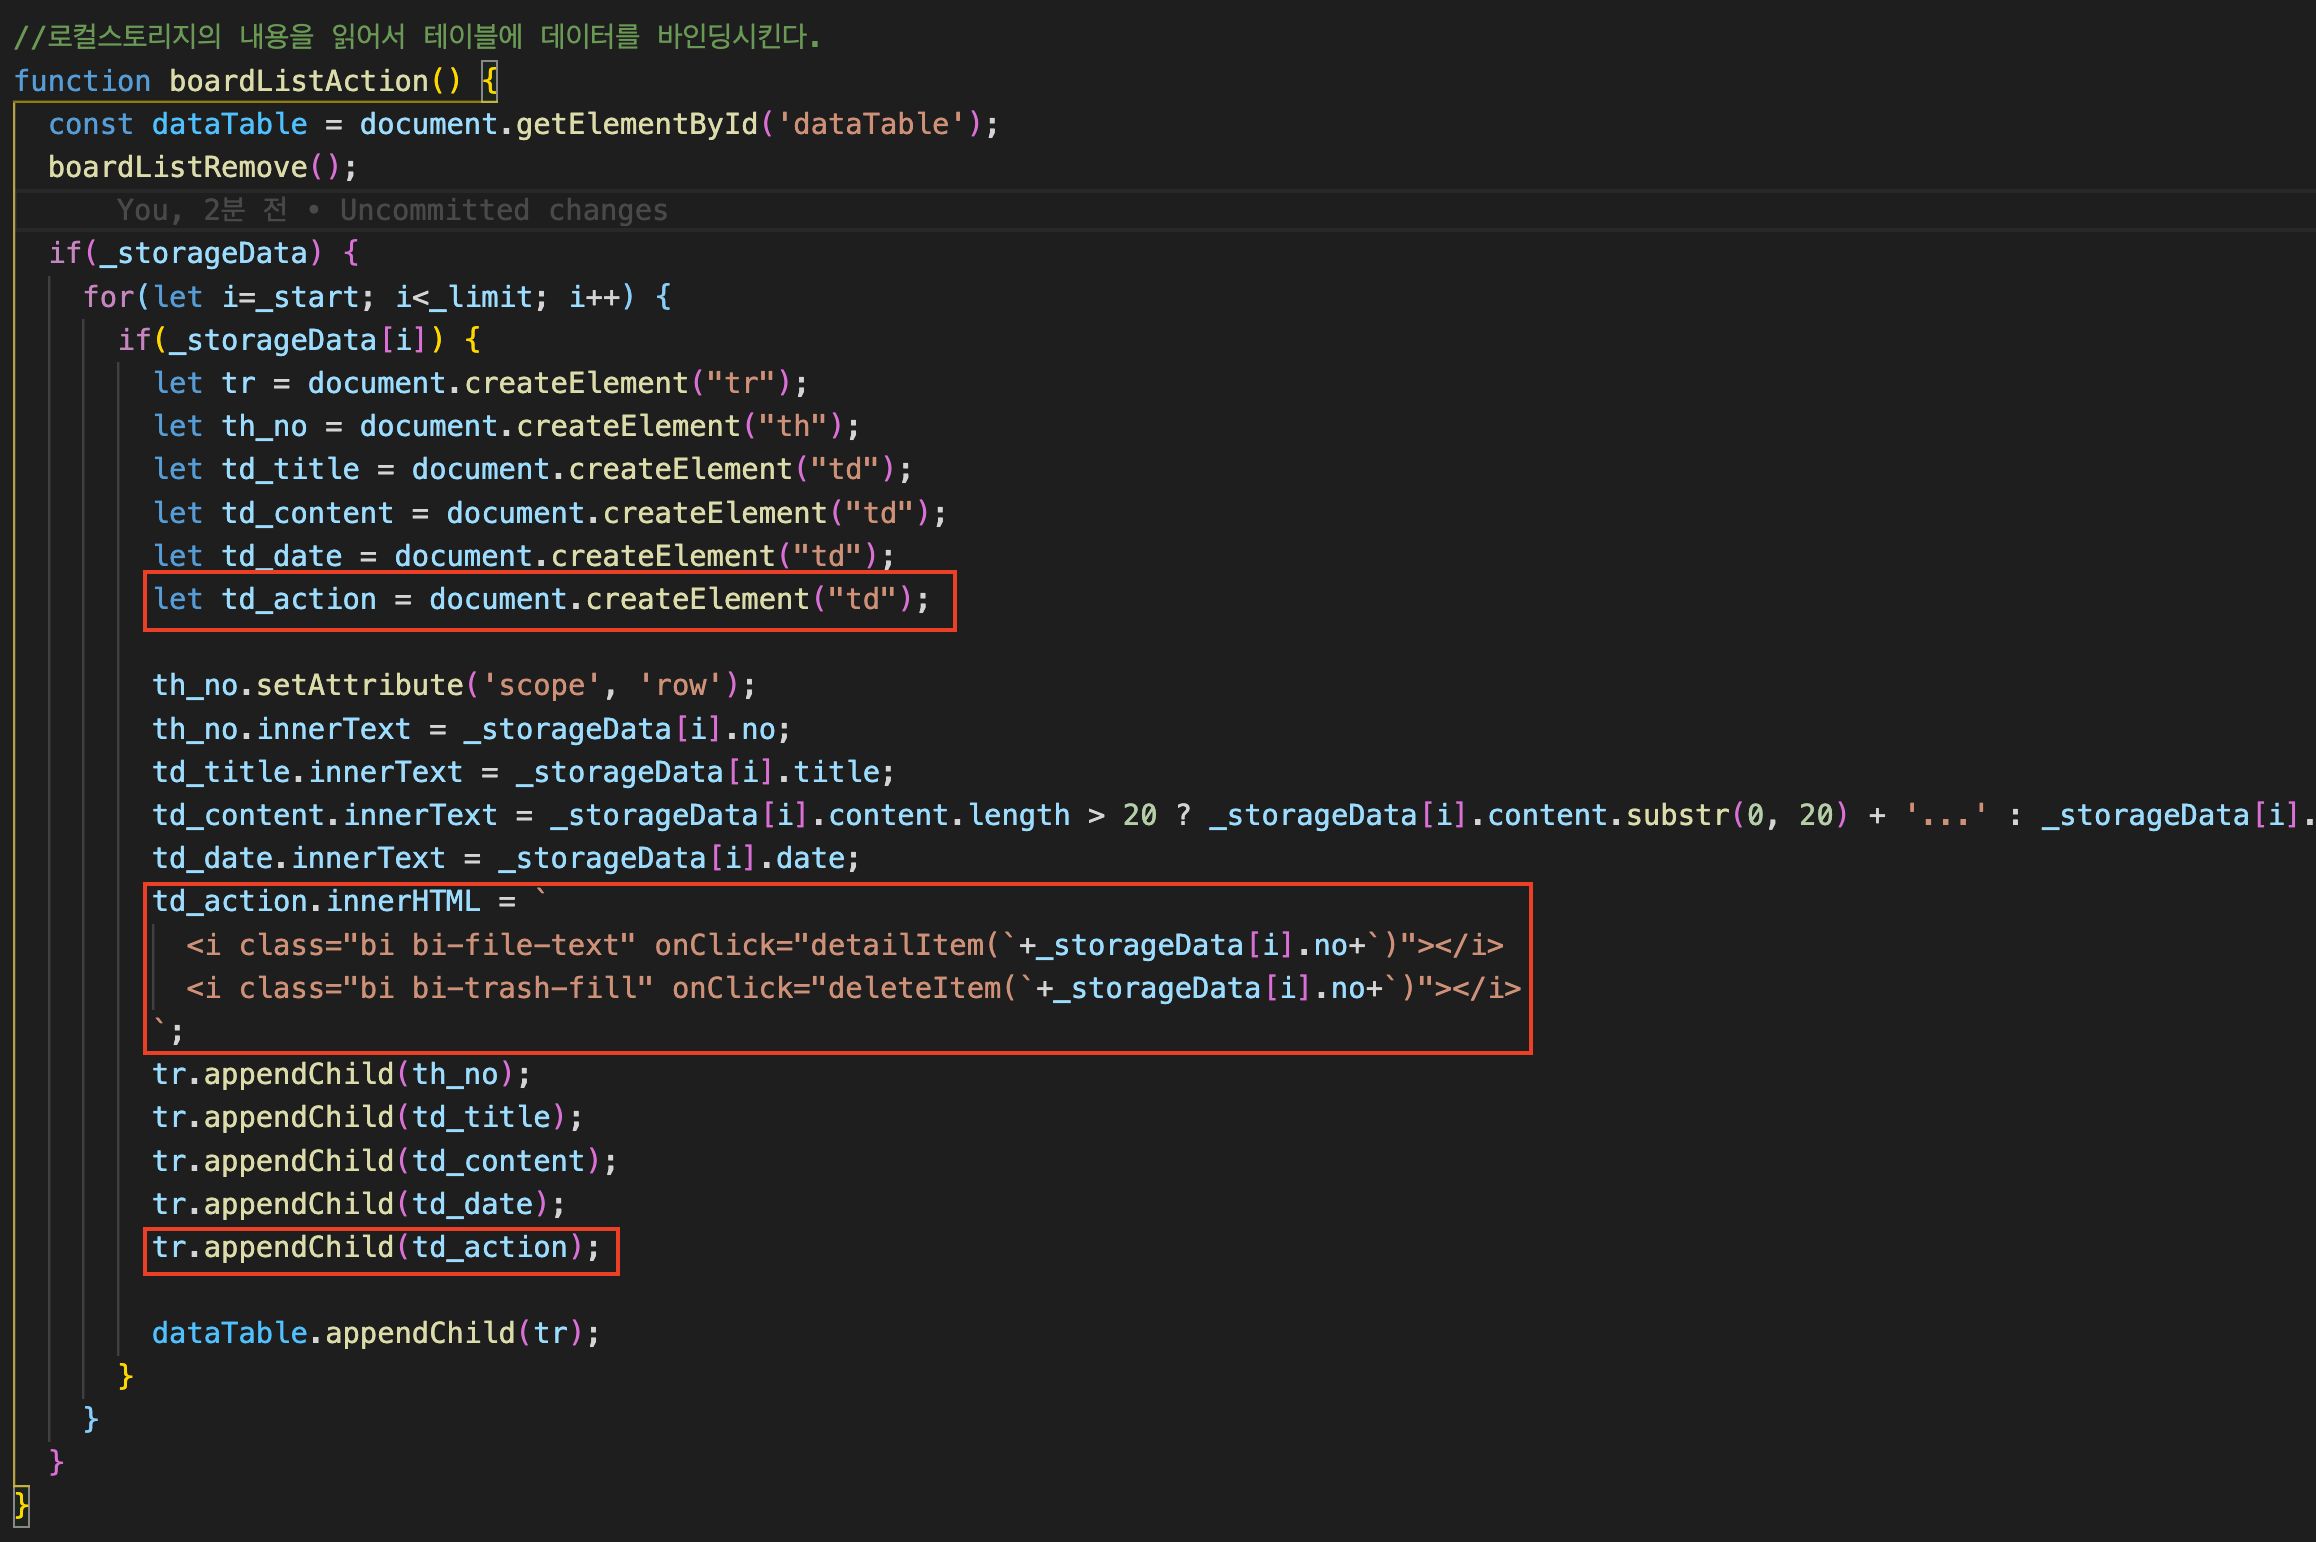Click dataTable.appendChild(tr) statement
The height and width of the screenshot is (1542, 2316).
[x=375, y=1333]
